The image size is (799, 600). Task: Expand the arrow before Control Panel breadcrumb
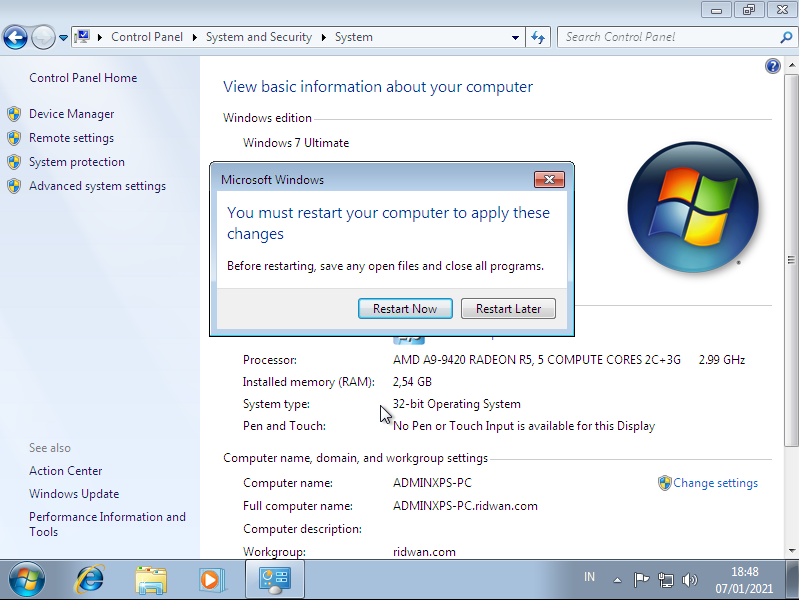coord(100,37)
